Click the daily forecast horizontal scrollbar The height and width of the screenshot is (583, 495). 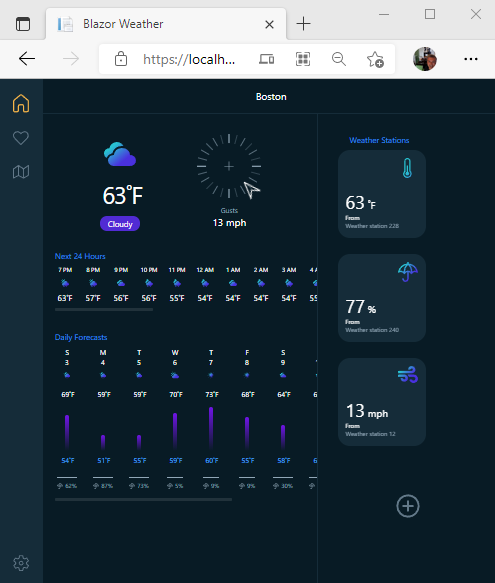(143, 500)
